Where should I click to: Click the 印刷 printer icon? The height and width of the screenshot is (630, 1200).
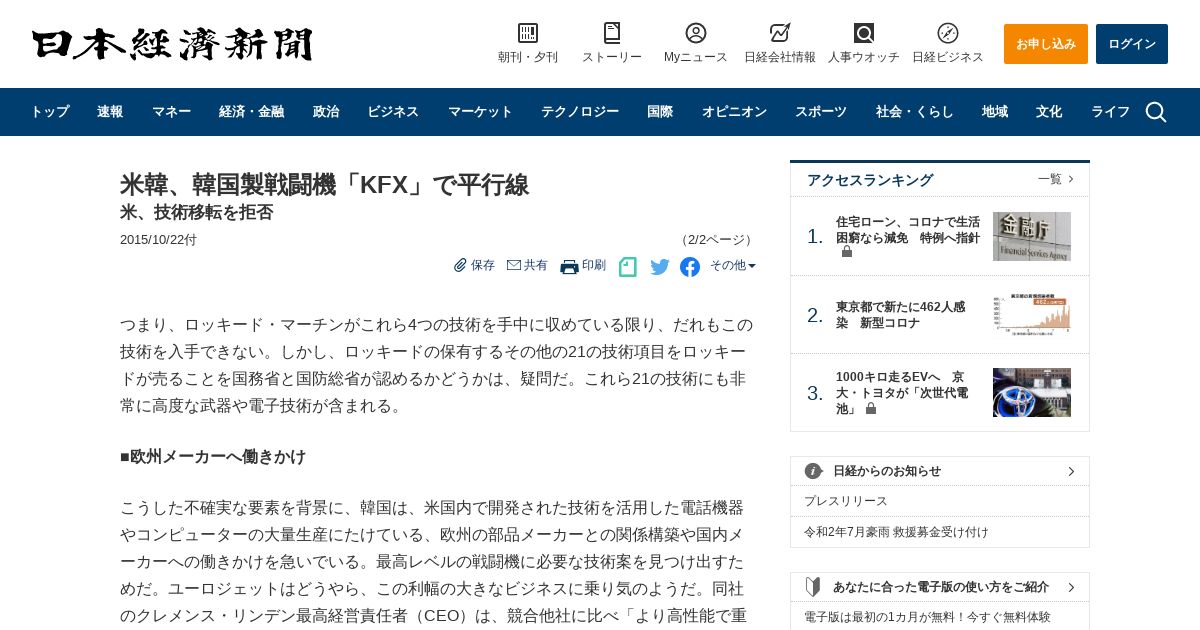coord(569,267)
